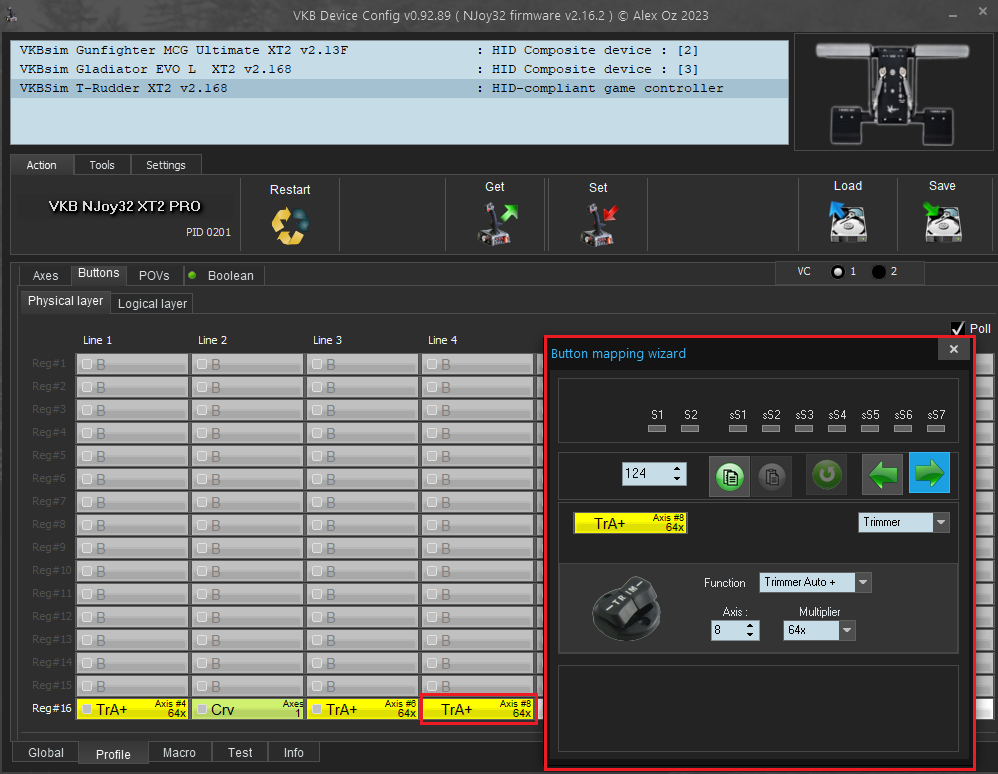Image resolution: width=998 pixels, height=774 pixels.
Task: Toggle the Poll checkbox
Action: 957,328
